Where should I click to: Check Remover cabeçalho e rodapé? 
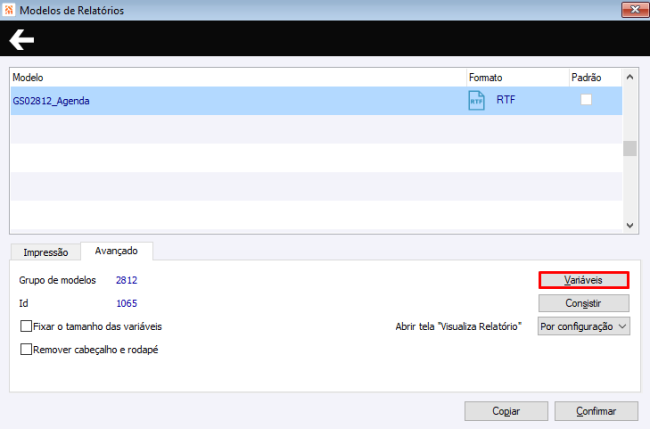click(x=26, y=349)
